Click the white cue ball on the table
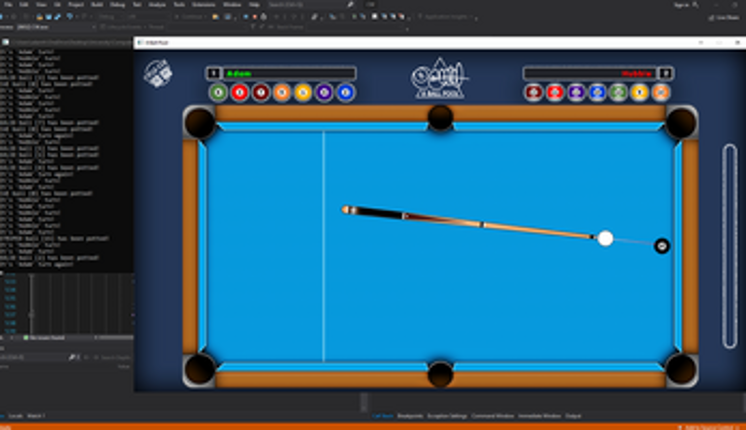The height and width of the screenshot is (430, 746). (x=605, y=238)
